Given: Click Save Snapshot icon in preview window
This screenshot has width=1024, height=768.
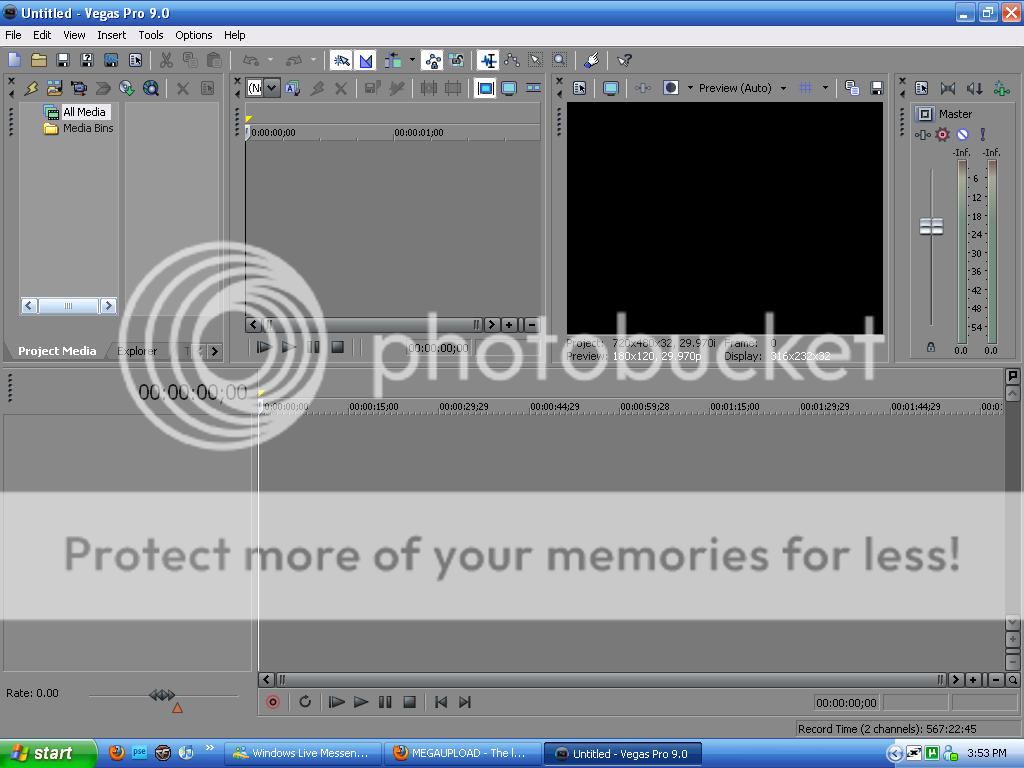Looking at the screenshot, I should pyautogui.click(x=877, y=88).
